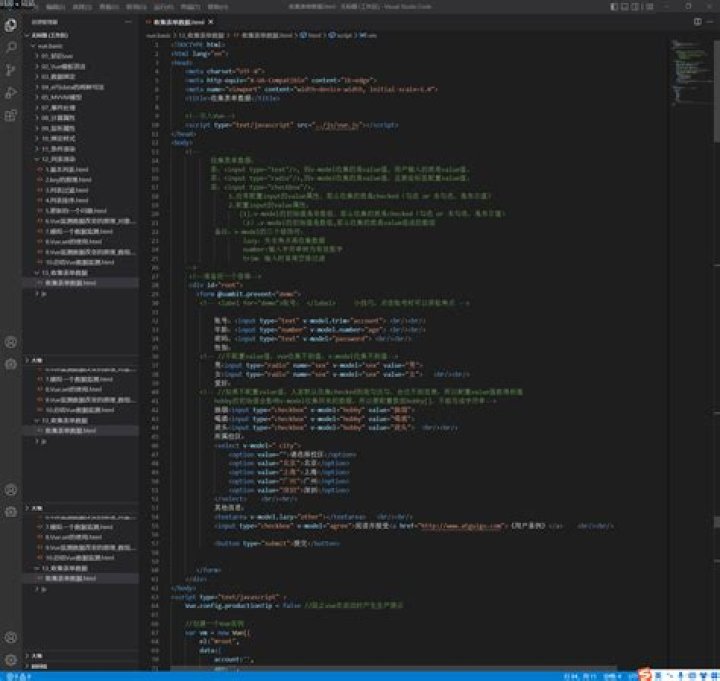Screen dimensions: 720x681
Task: Open Explorer panel More Actions ellipsis
Action: (x=128, y=22)
